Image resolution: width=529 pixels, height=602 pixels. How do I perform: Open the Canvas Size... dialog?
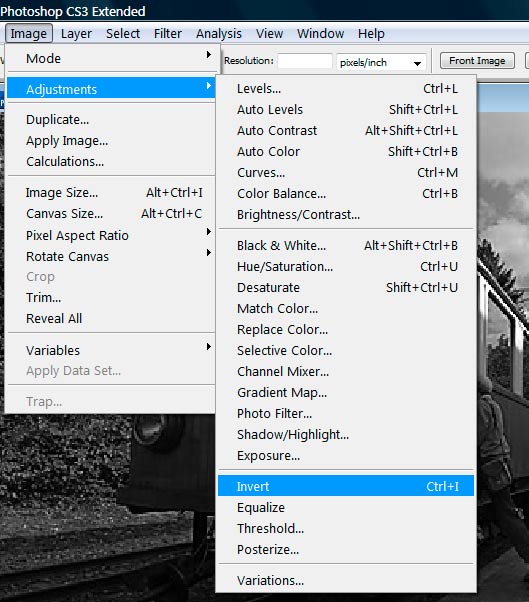(111, 213)
